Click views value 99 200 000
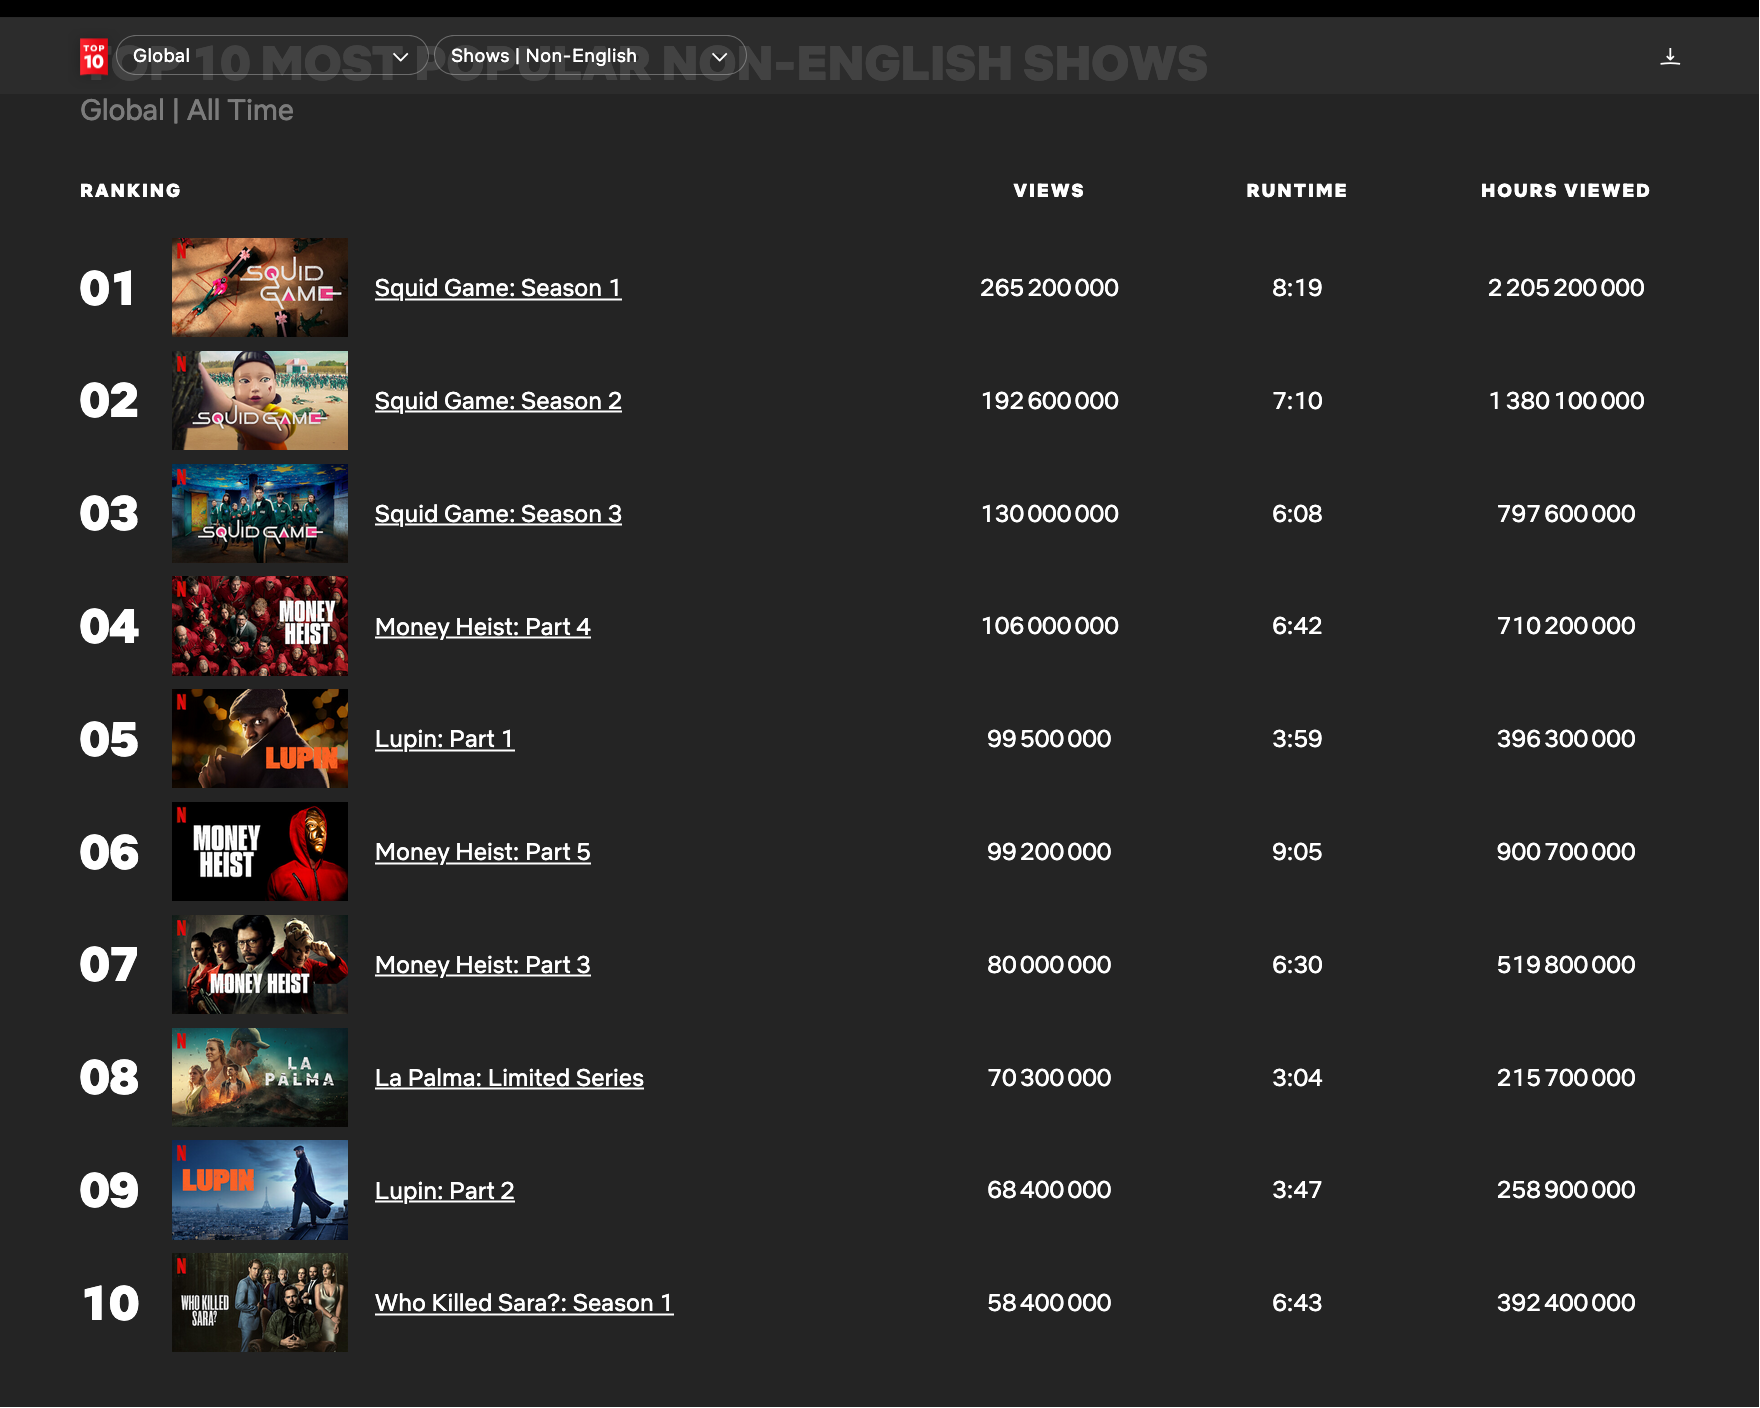The height and width of the screenshot is (1408, 1760). point(1049,852)
